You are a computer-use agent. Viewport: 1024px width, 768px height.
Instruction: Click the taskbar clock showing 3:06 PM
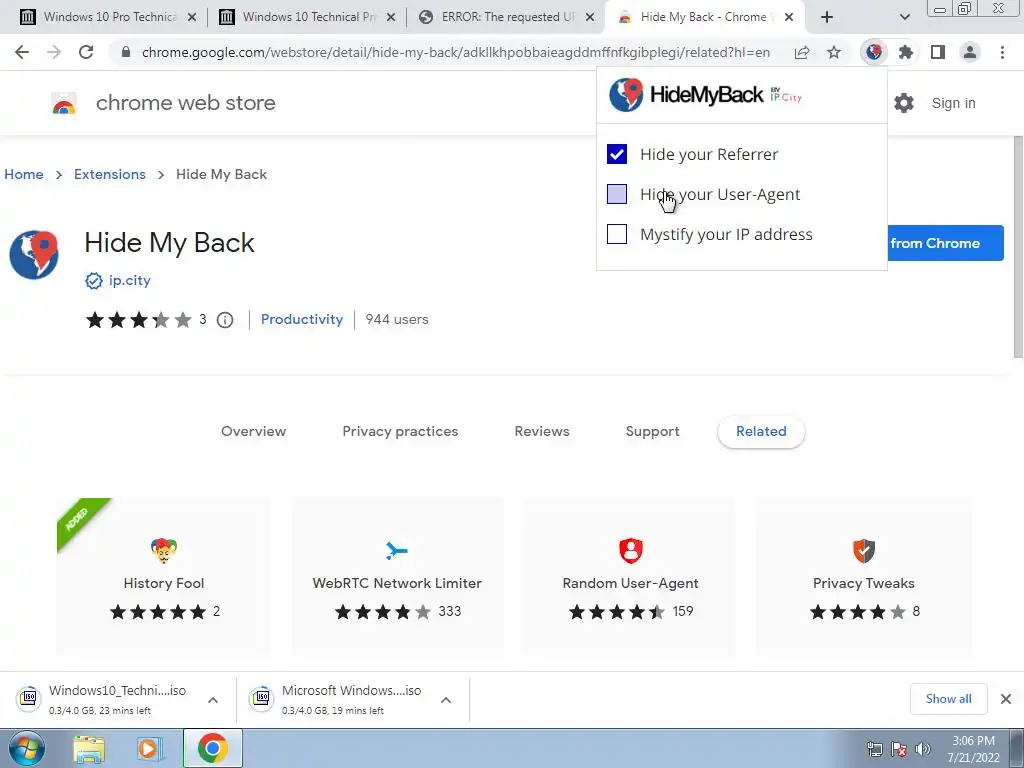973,749
